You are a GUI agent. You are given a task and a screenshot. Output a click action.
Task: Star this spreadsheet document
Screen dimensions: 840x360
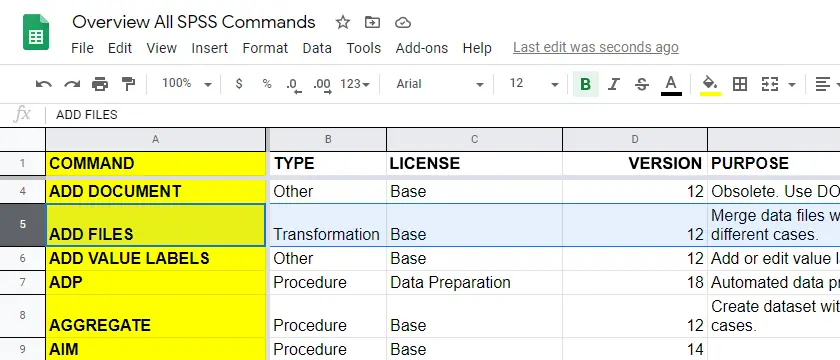[x=343, y=22]
